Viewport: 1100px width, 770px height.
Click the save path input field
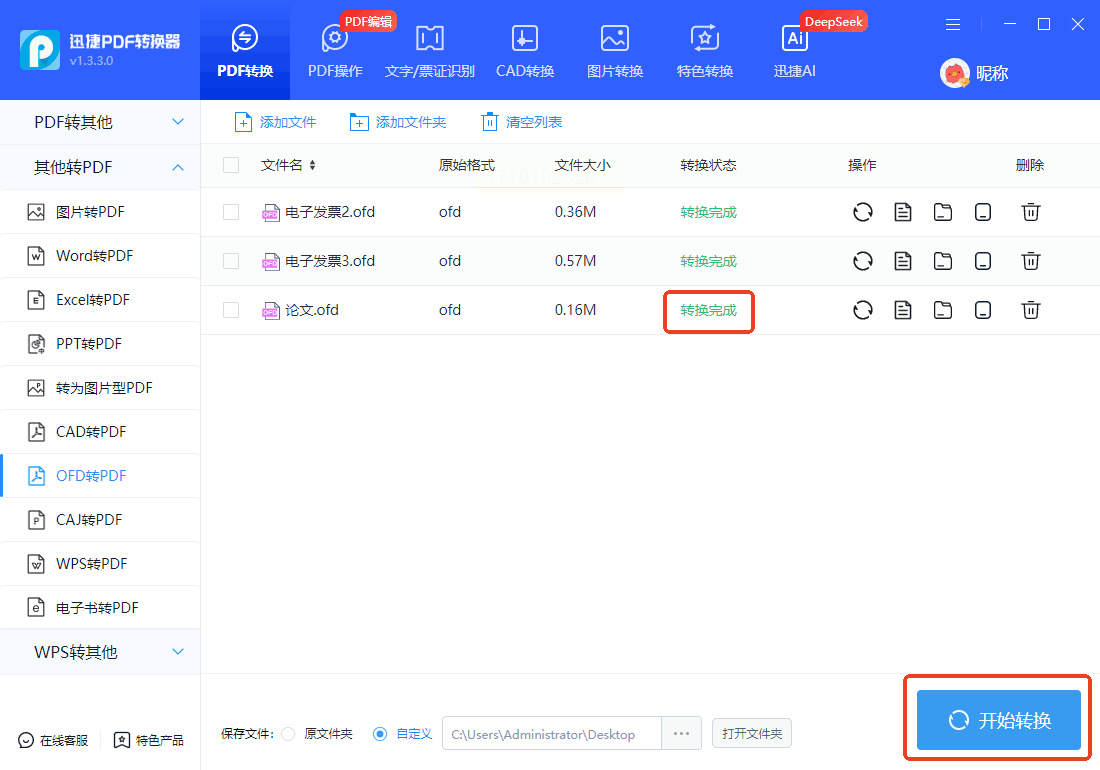point(551,734)
